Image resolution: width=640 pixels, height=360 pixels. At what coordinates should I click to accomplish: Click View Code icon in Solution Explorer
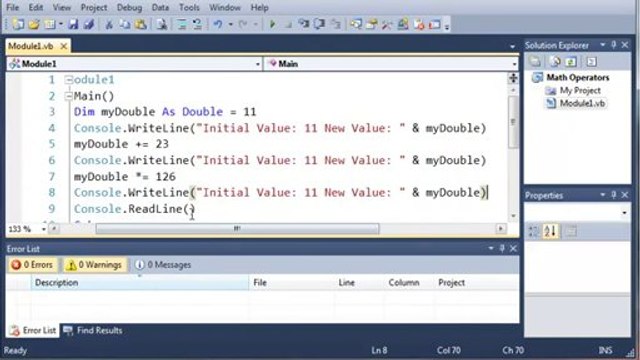[x=591, y=62]
